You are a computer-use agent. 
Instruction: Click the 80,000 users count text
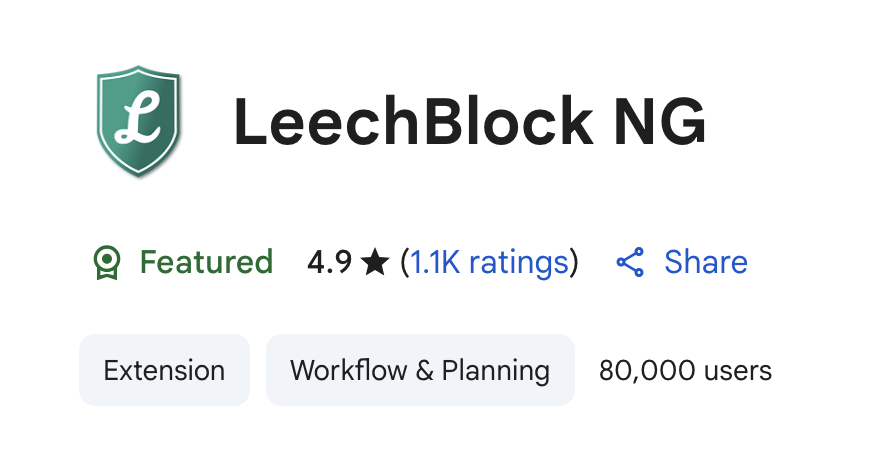click(x=685, y=371)
